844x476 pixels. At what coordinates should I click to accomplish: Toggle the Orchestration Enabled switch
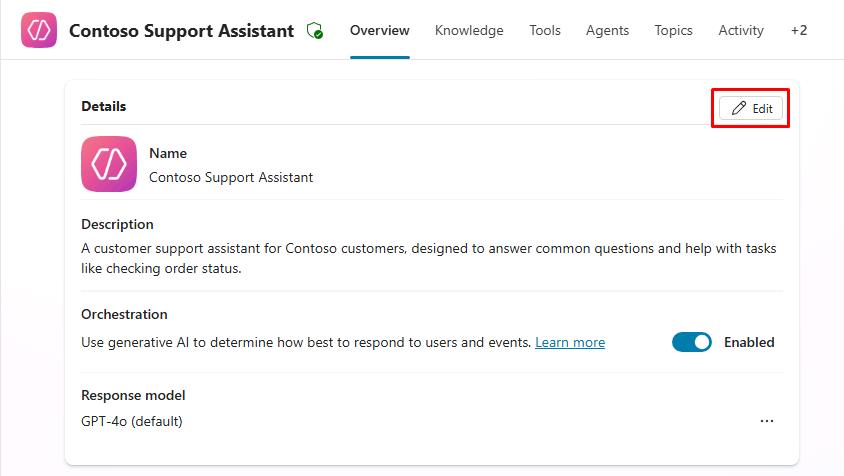pyautogui.click(x=691, y=342)
